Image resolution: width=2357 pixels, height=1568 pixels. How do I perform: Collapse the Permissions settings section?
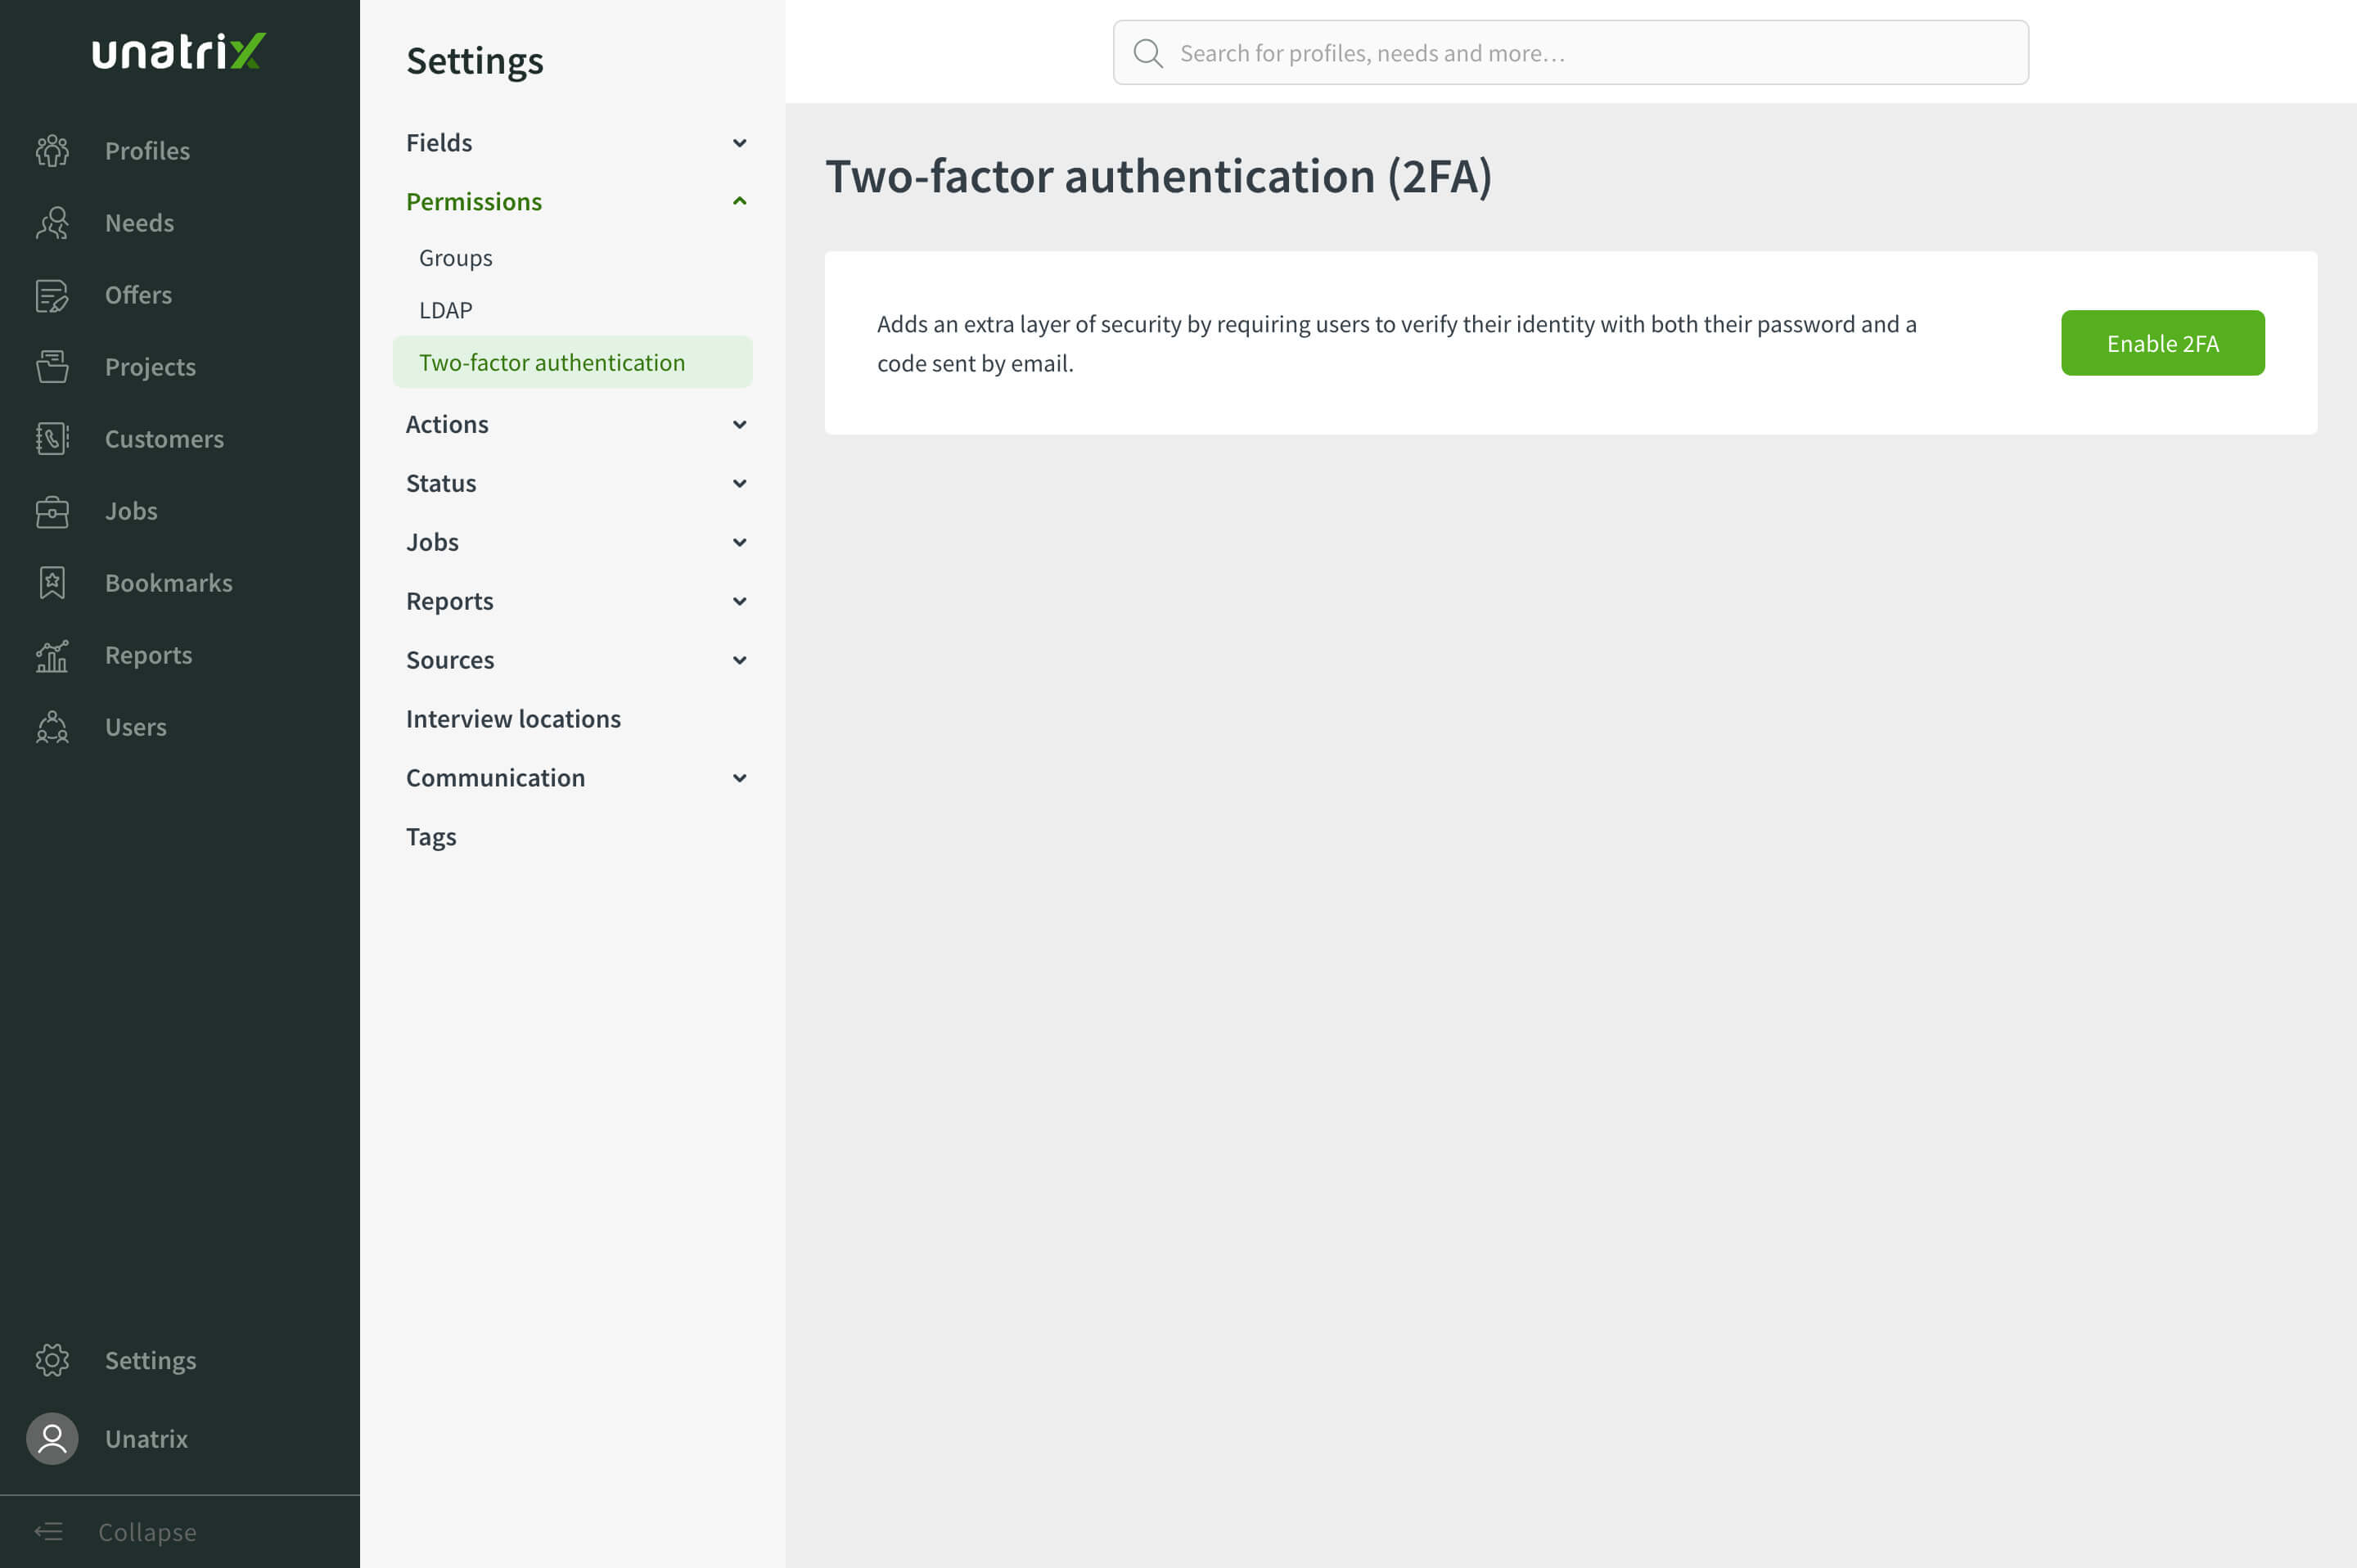click(x=739, y=202)
